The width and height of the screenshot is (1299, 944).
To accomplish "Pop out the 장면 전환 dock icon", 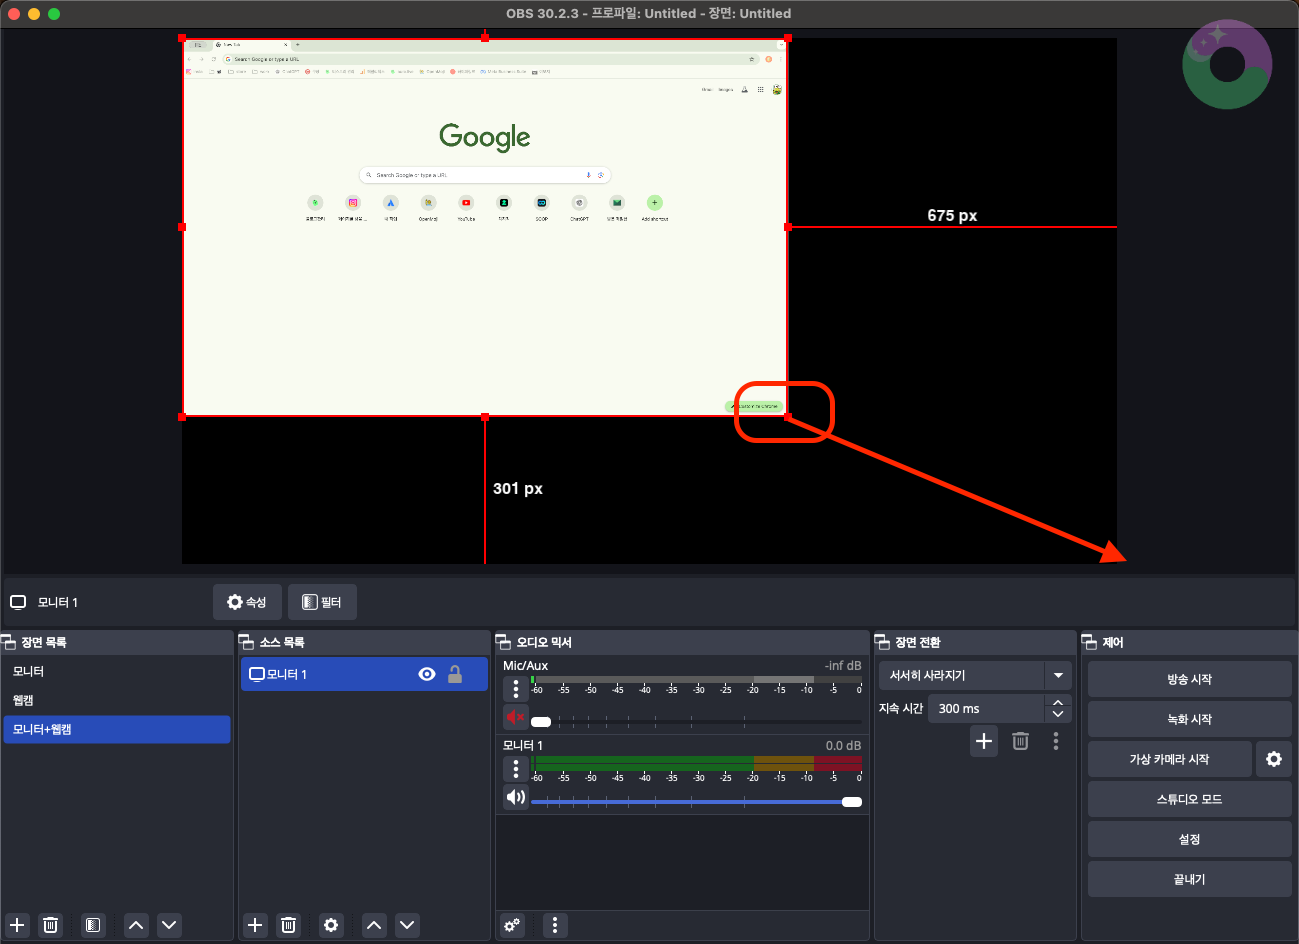I will 882,642.
